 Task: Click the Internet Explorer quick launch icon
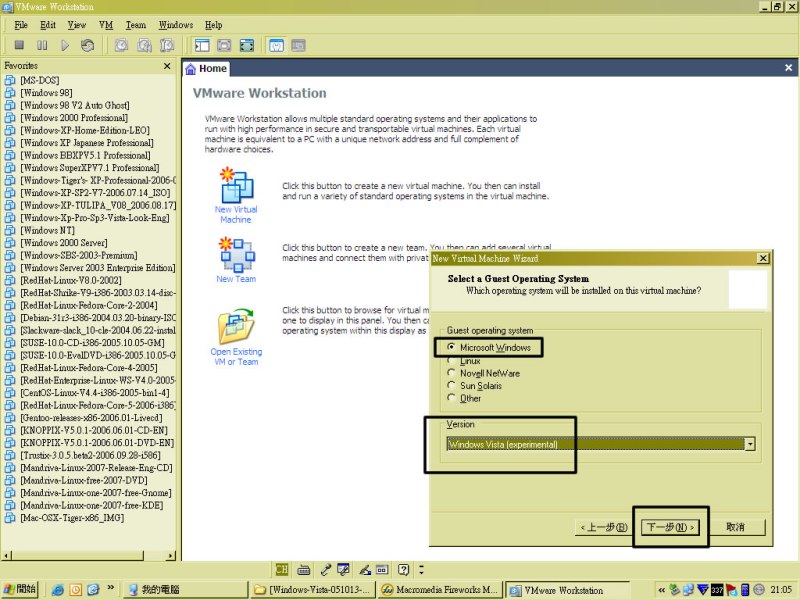click(58, 590)
